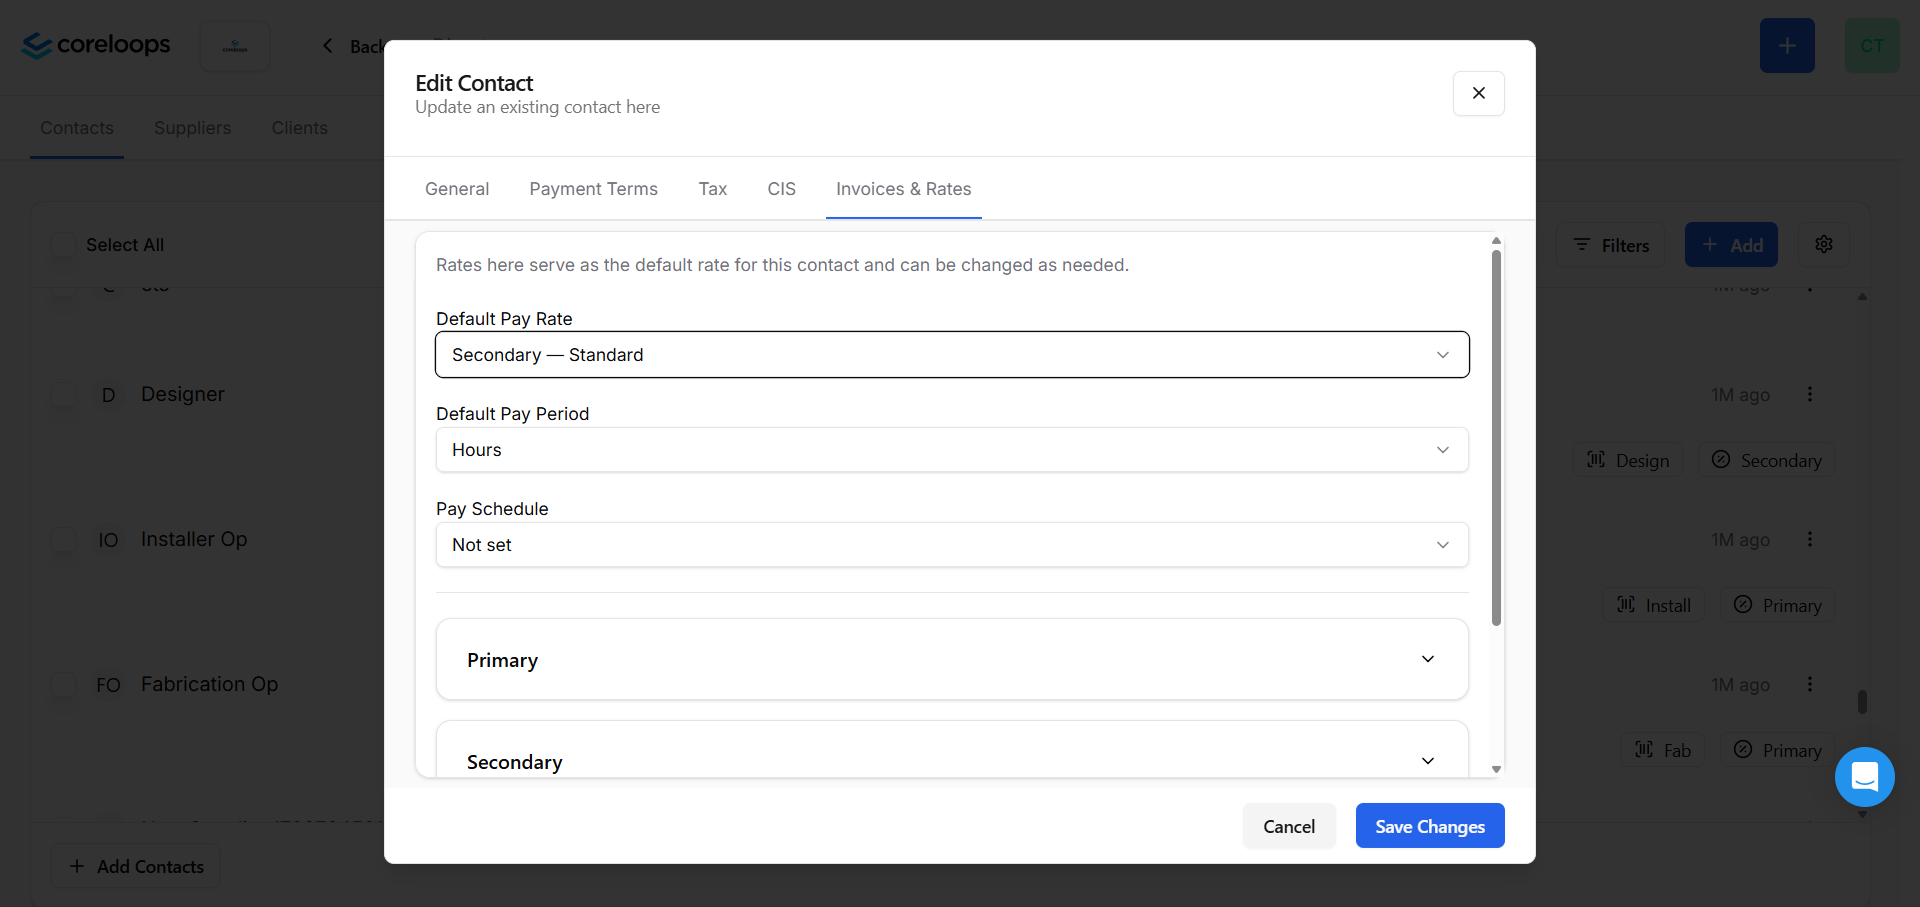Open the chat support widget
Image resolution: width=1920 pixels, height=907 pixels.
(1865, 777)
